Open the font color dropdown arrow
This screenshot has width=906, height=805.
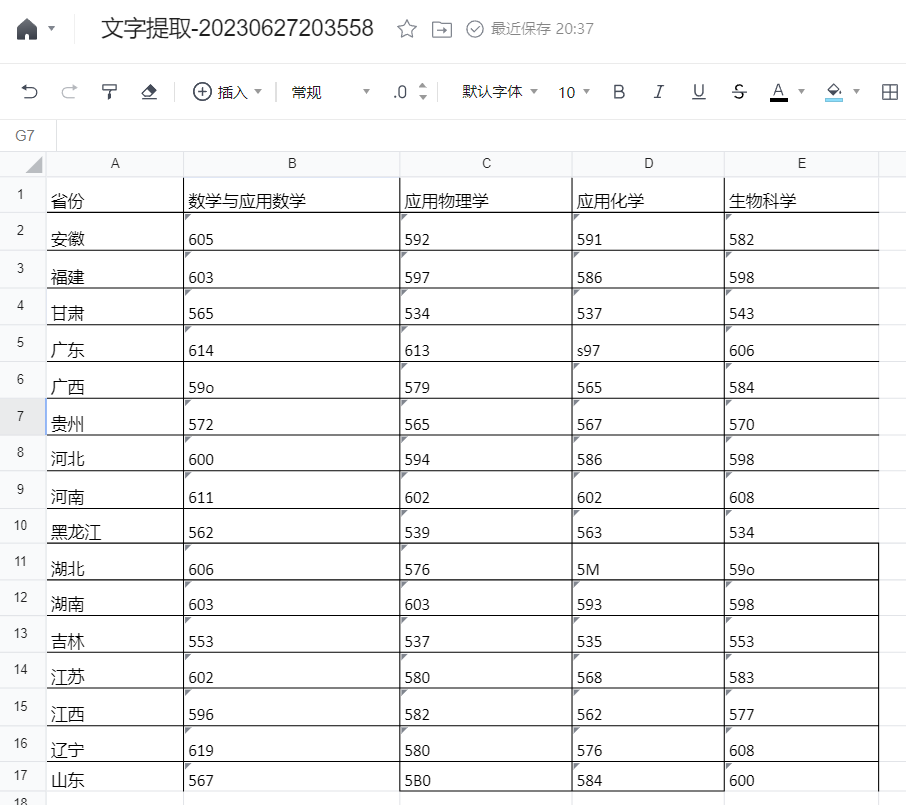pos(801,92)
